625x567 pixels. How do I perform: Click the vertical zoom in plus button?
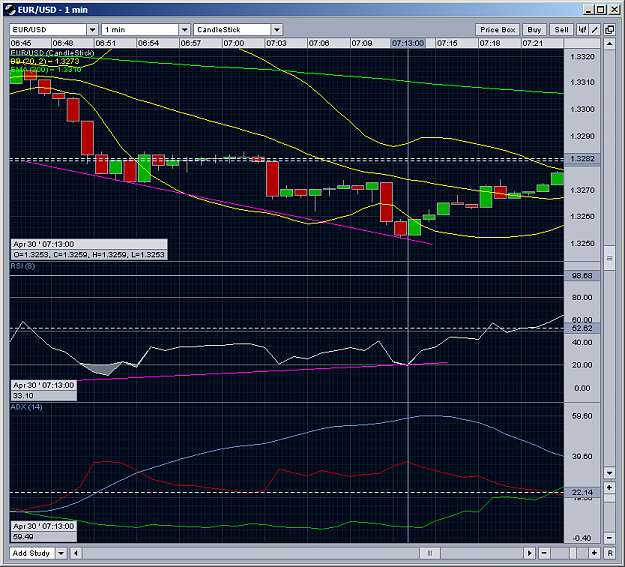click(609, 487)
